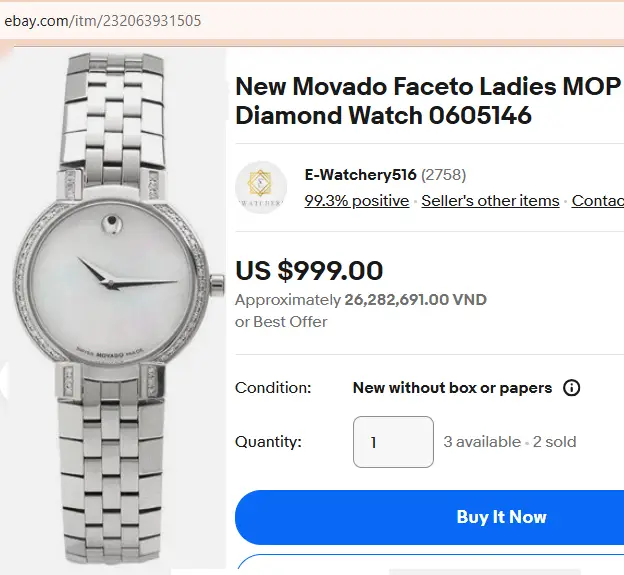
Task: Click the Contact seller link
Action: [x=597, y=201]
